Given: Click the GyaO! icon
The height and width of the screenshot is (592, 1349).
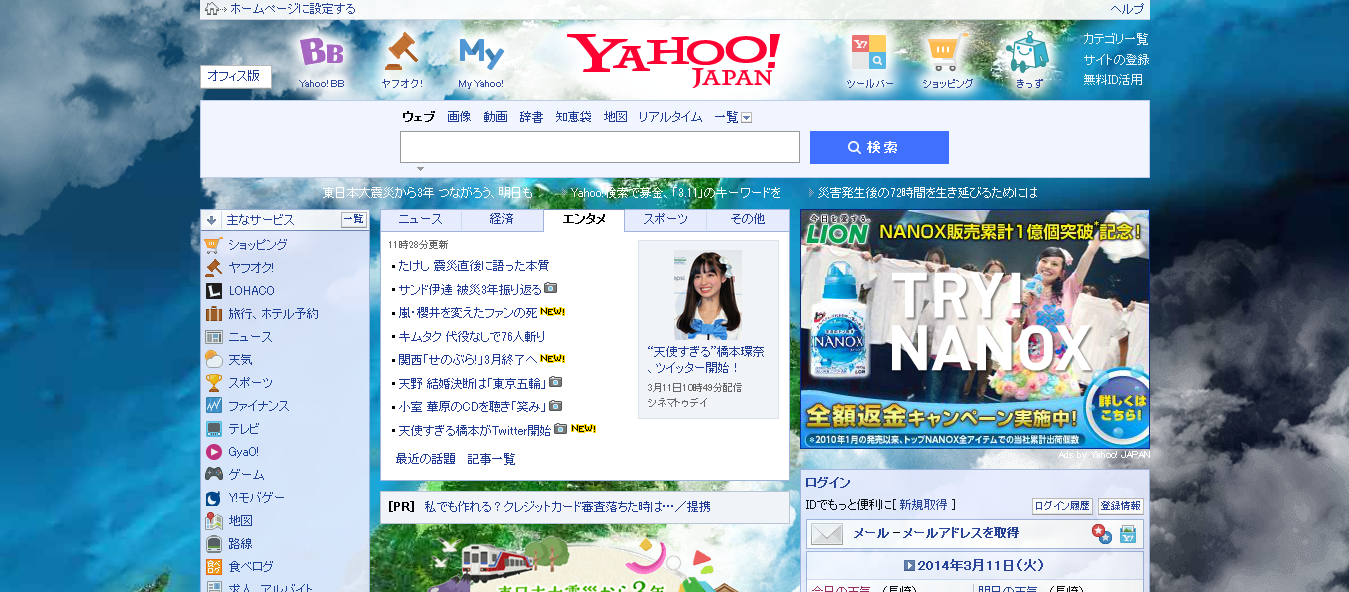Looking at the screenshot, I should [213, 452].
